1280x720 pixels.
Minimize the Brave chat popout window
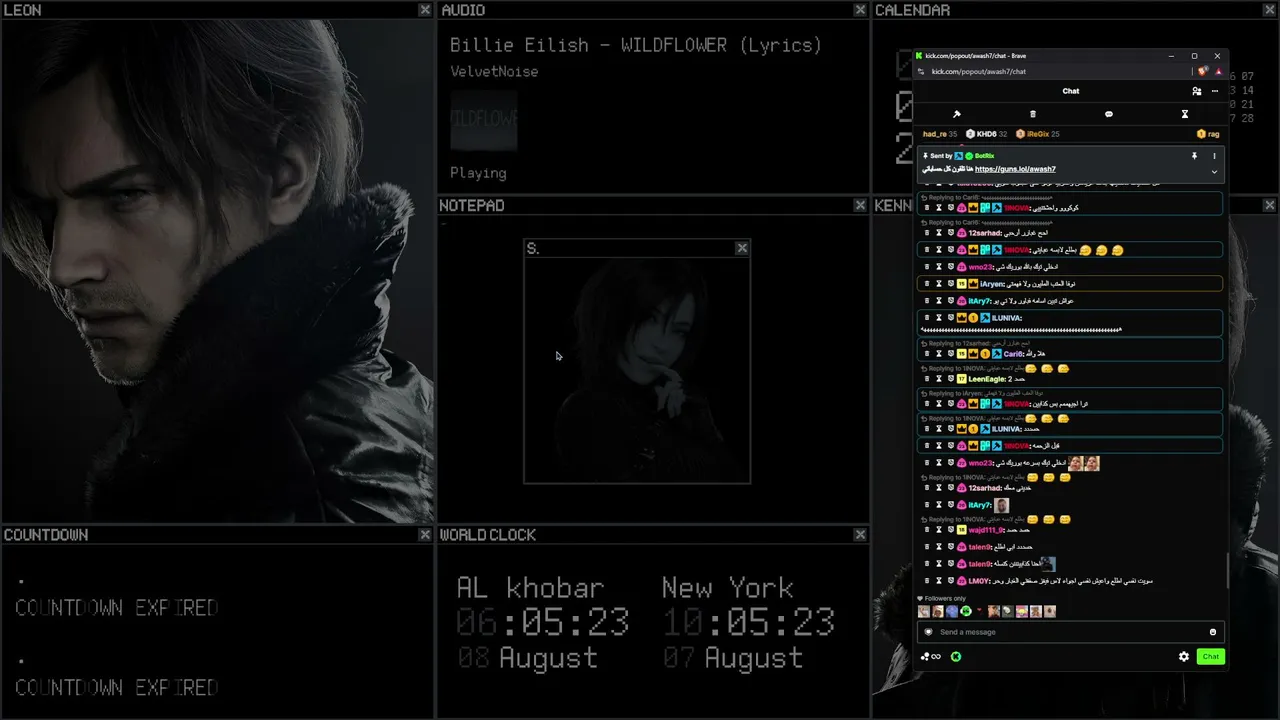(x=1171, y=56)
